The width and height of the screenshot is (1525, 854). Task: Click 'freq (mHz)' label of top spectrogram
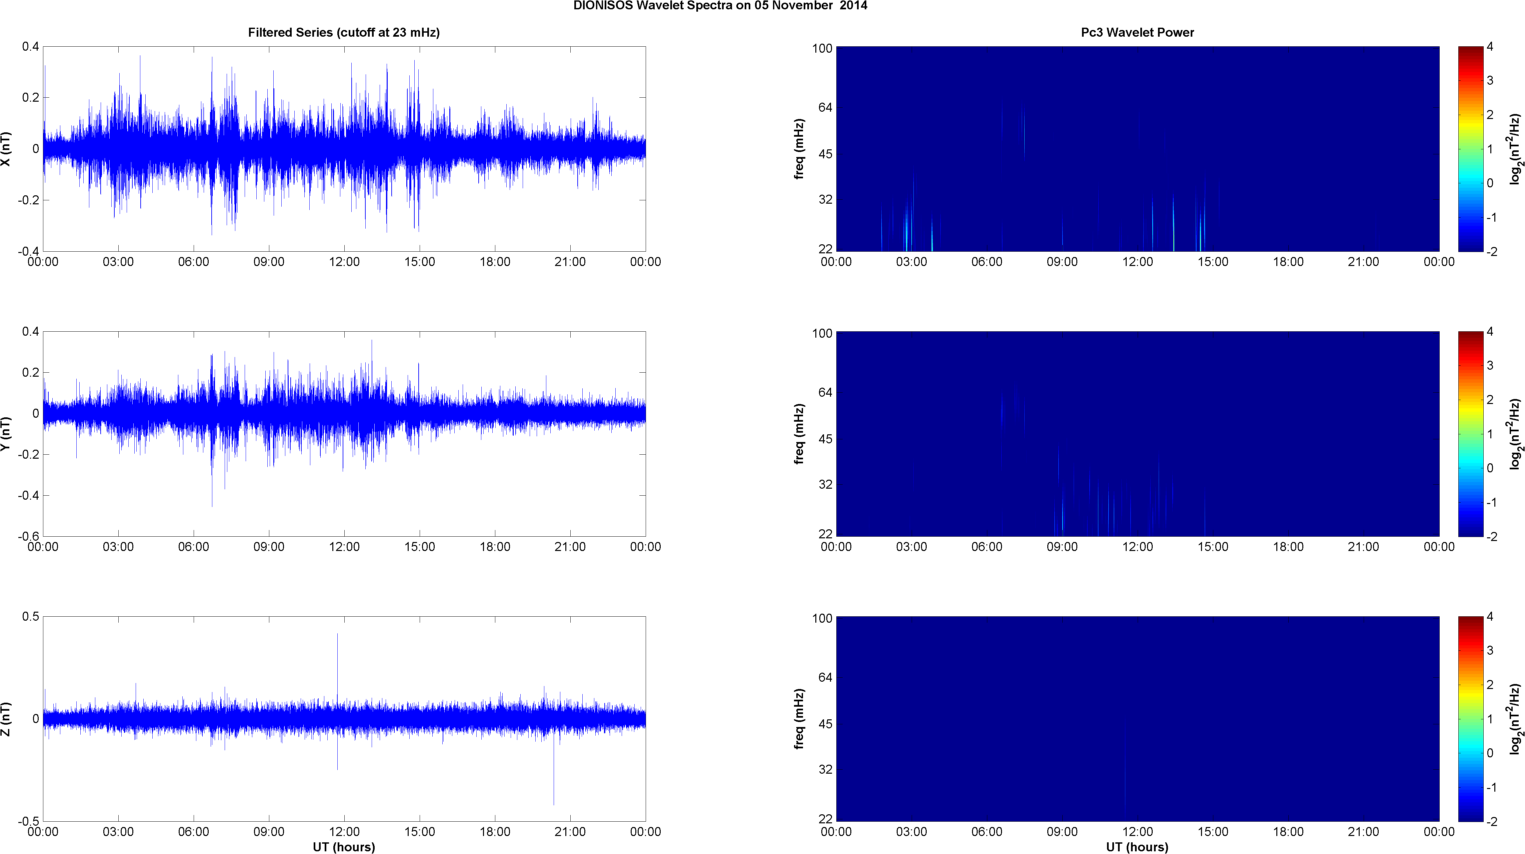click(800, 149)
